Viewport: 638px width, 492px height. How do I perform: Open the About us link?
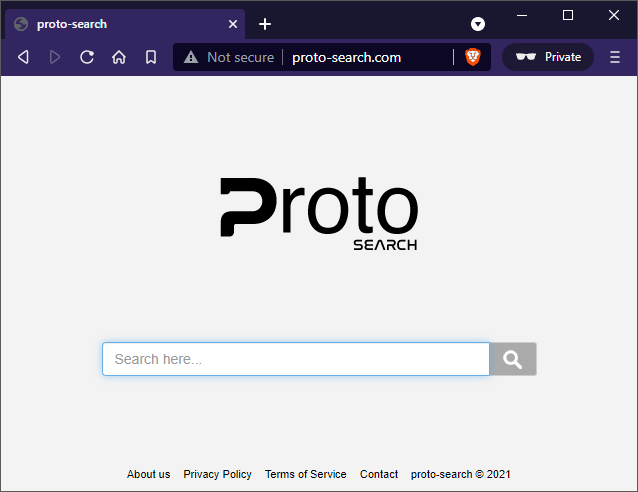click(x=148, y=474)
